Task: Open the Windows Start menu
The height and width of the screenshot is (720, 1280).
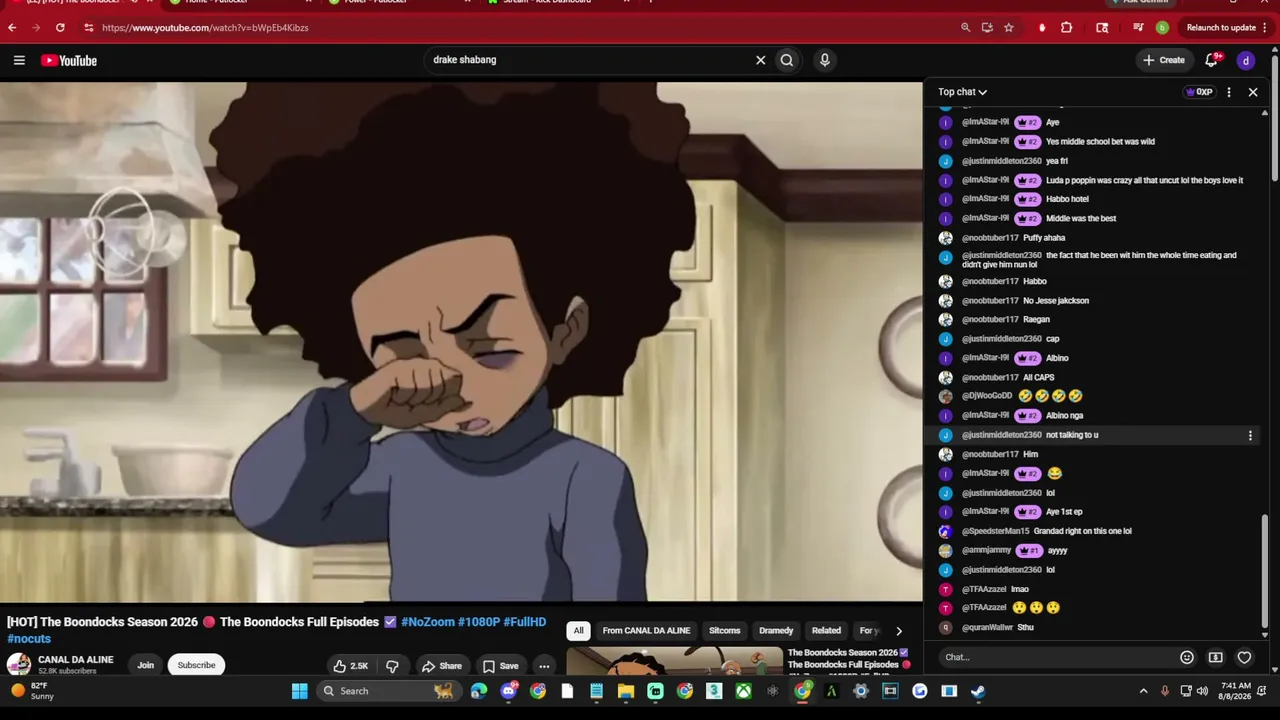Action: point(299,691)
